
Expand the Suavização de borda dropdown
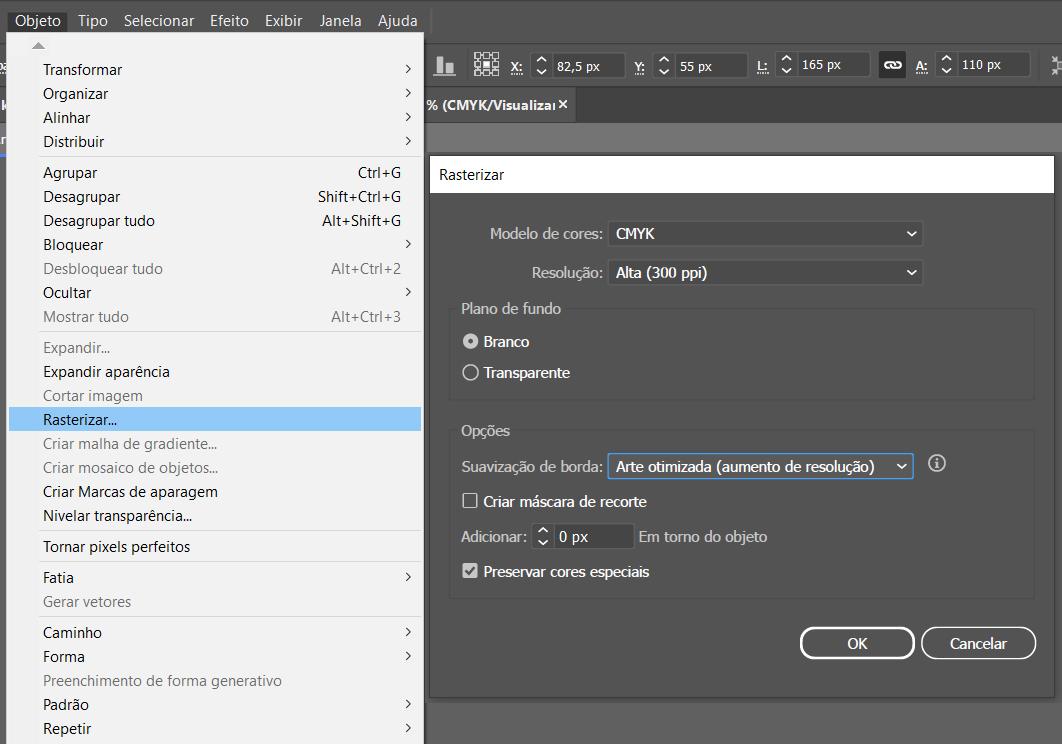760,466
